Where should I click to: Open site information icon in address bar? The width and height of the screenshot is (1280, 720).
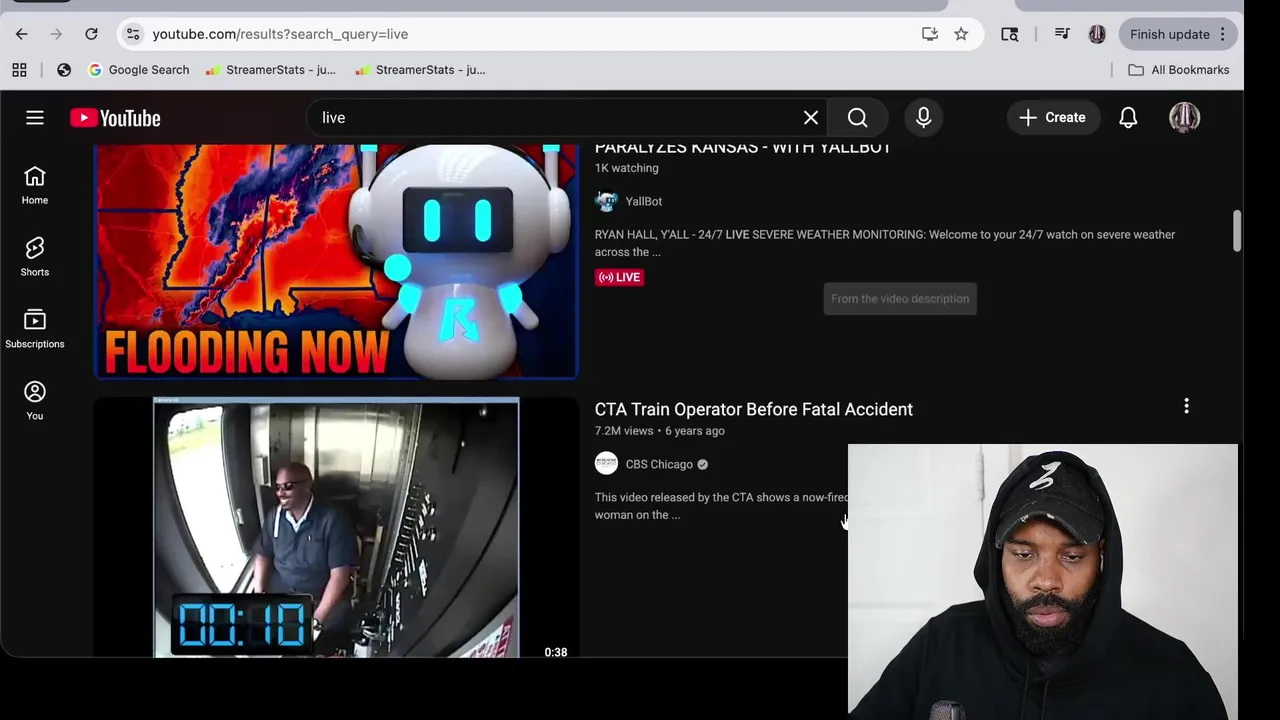click(x=132, y=34)
